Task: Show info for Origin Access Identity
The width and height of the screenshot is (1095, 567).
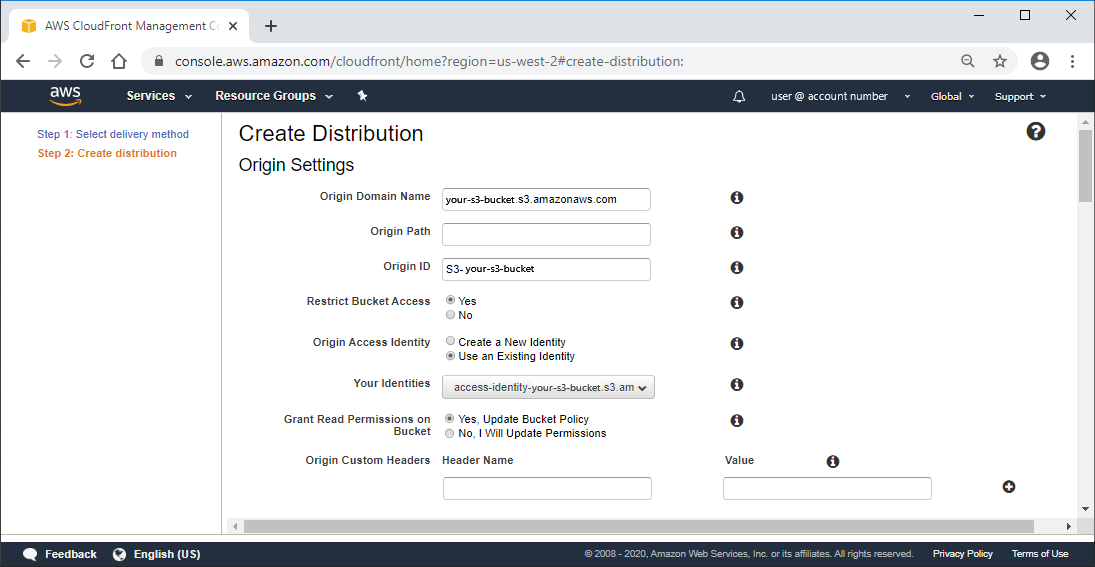Action: pyautogui.click(x=736, y=344)
